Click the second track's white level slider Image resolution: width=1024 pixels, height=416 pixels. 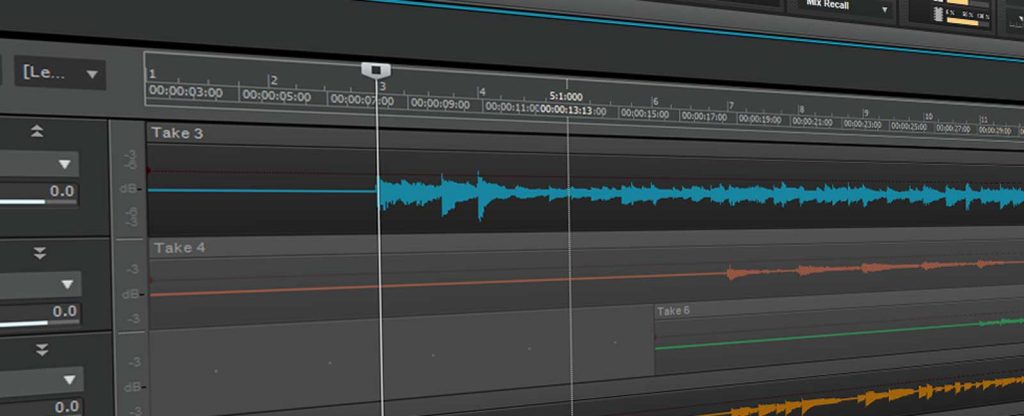(x=24, y=322)
